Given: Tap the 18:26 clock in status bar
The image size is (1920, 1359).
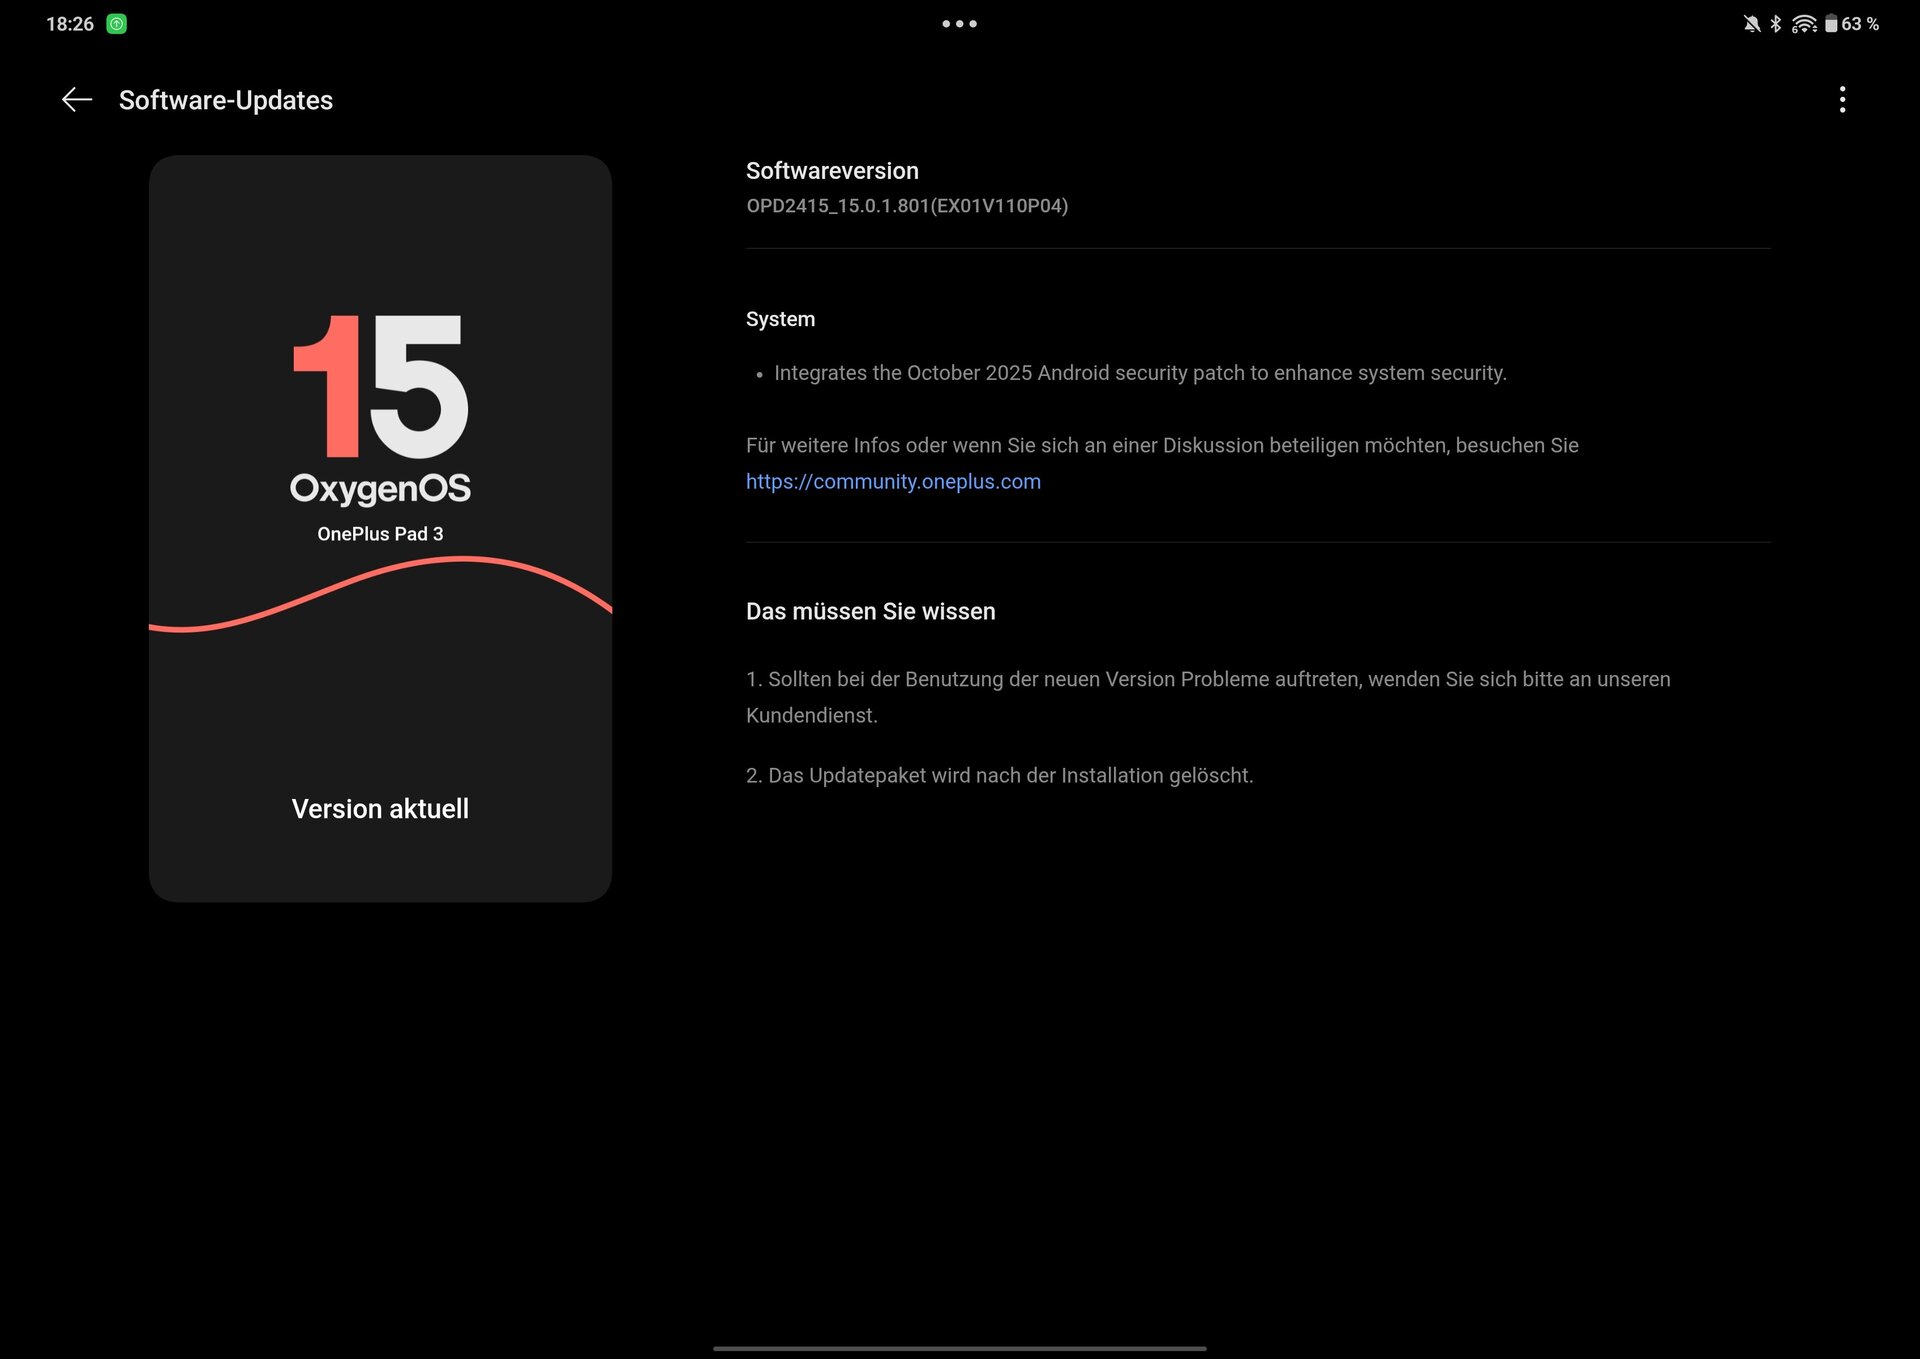Looking at the screenshot, I should point(70,24).
